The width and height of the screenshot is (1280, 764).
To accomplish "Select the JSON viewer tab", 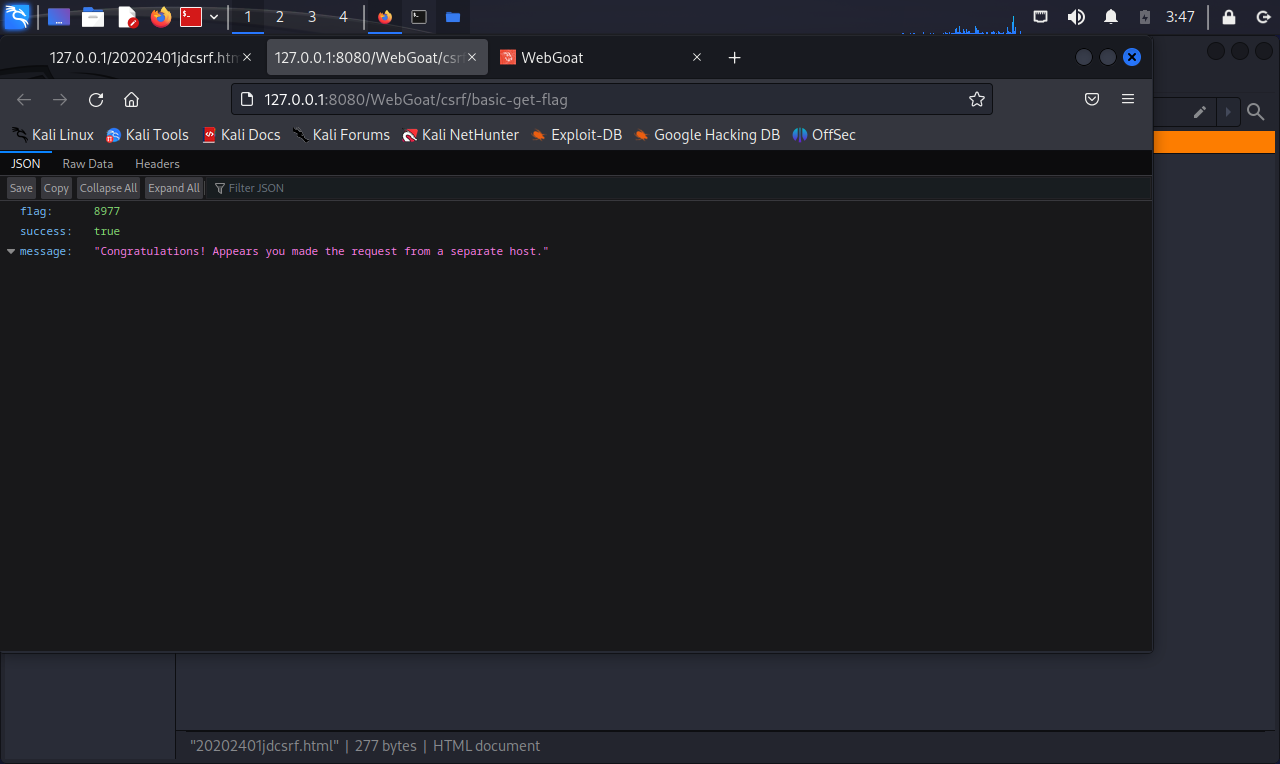I will click(26, 163).
